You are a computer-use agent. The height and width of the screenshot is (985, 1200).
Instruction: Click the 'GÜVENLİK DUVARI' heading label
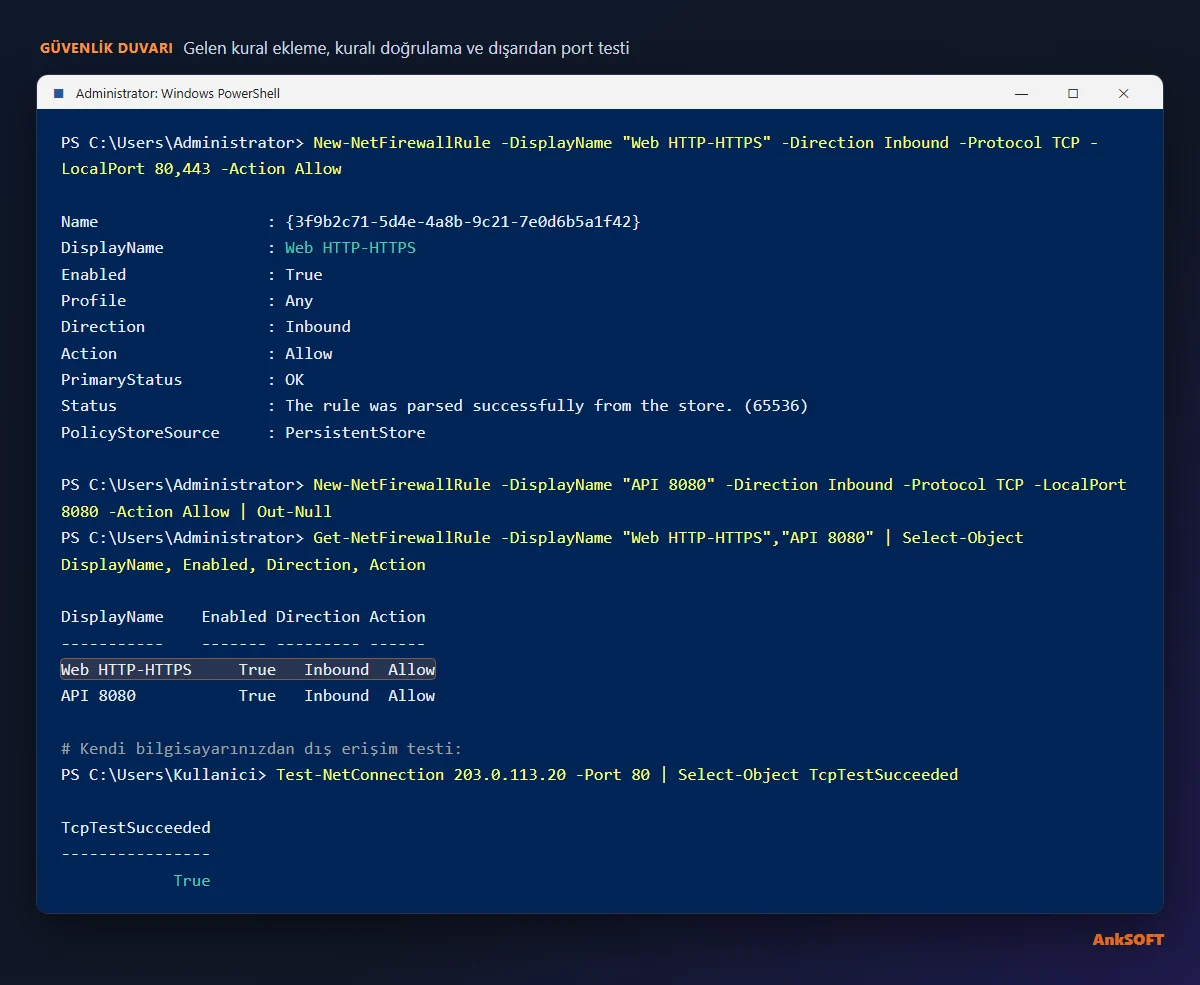[x=106, y=48]
